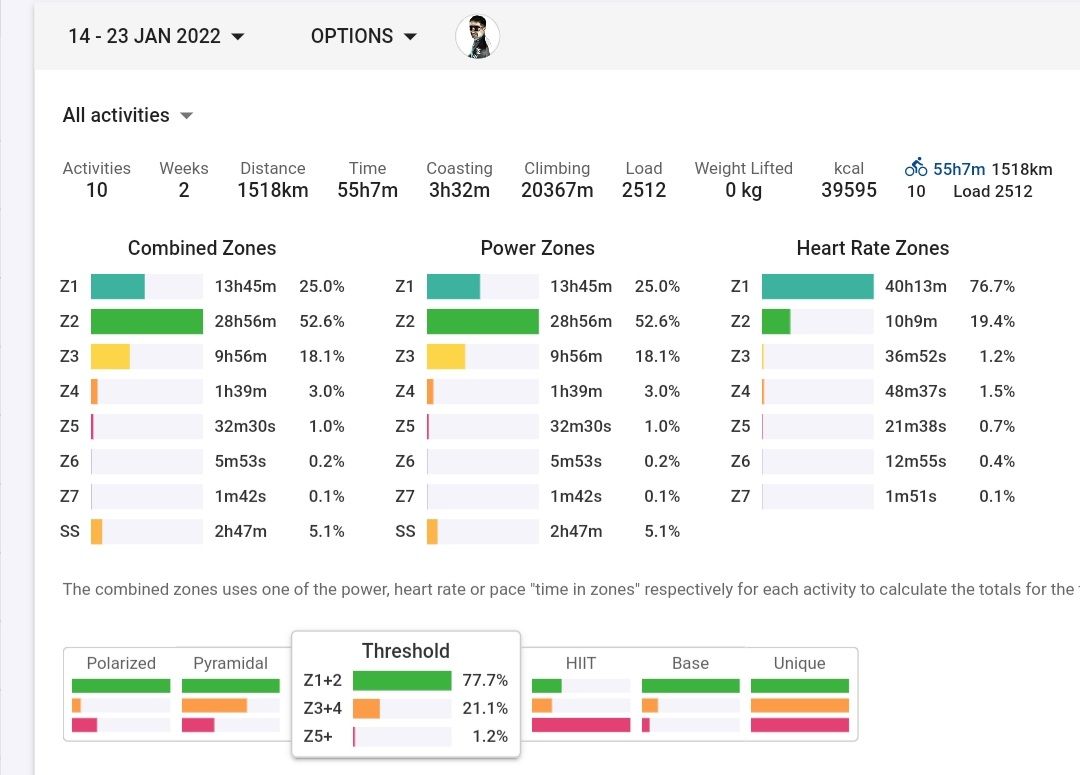Open the user profile avatar
This screenshot has width=1080, height=775.
click(x=477, y=37)
